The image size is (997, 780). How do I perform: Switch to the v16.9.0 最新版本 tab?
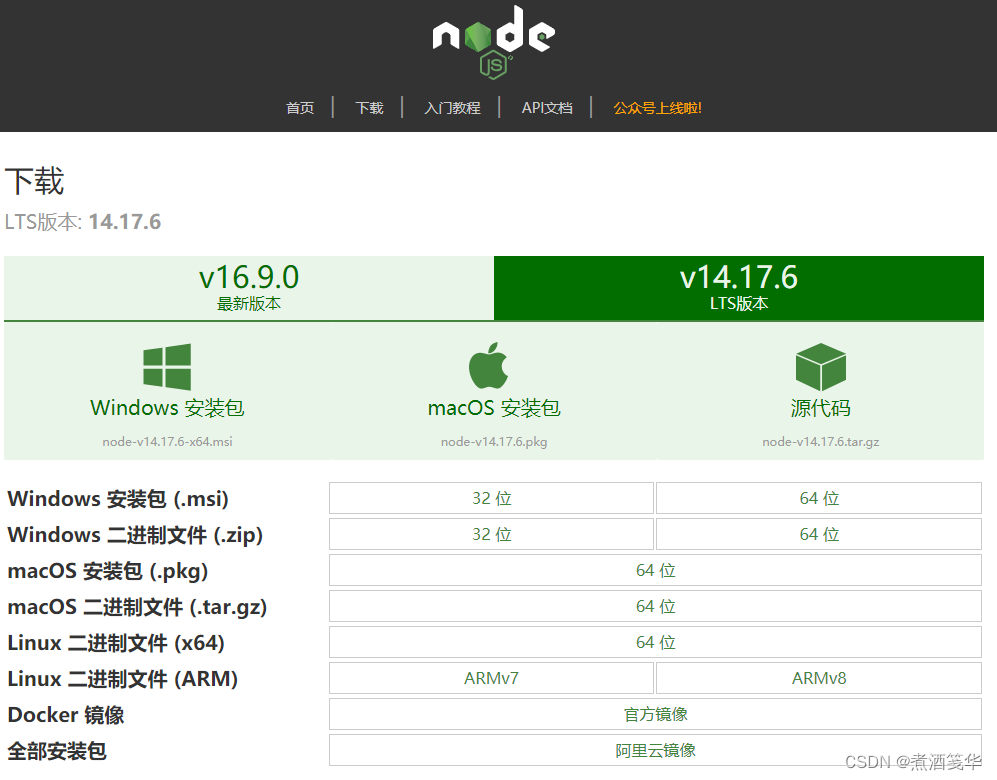click(x=249, y=288)
